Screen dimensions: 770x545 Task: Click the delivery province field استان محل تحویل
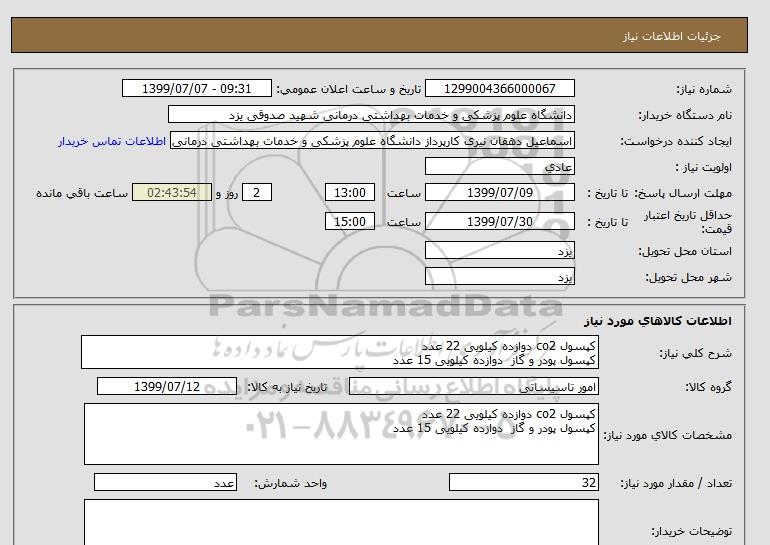499,250
